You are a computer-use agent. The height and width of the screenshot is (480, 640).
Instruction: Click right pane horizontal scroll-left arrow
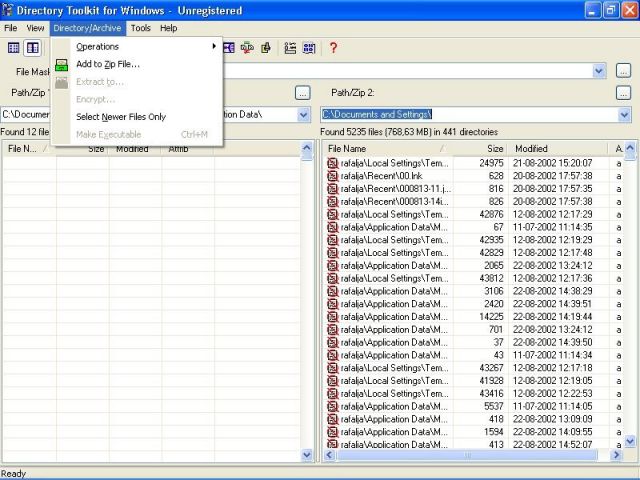tap(330, 455)
